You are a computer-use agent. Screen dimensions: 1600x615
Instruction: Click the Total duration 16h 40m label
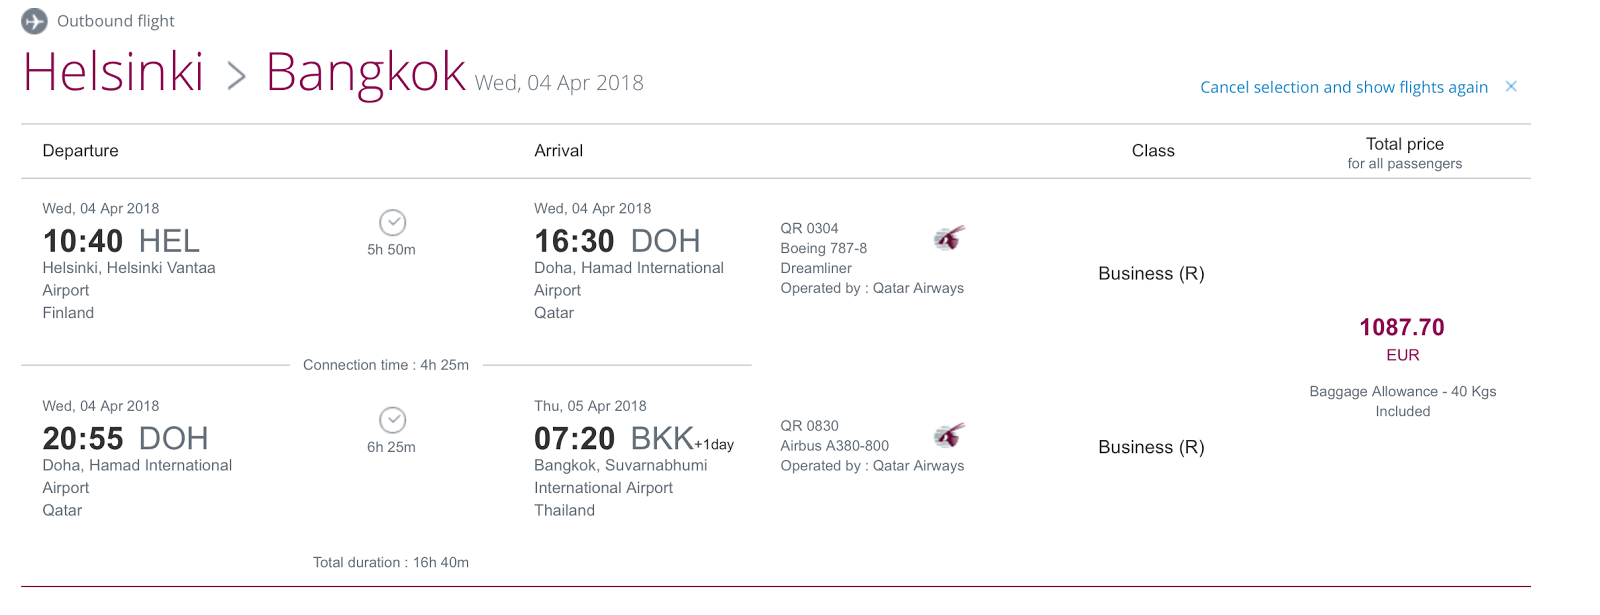coord(391,562)
